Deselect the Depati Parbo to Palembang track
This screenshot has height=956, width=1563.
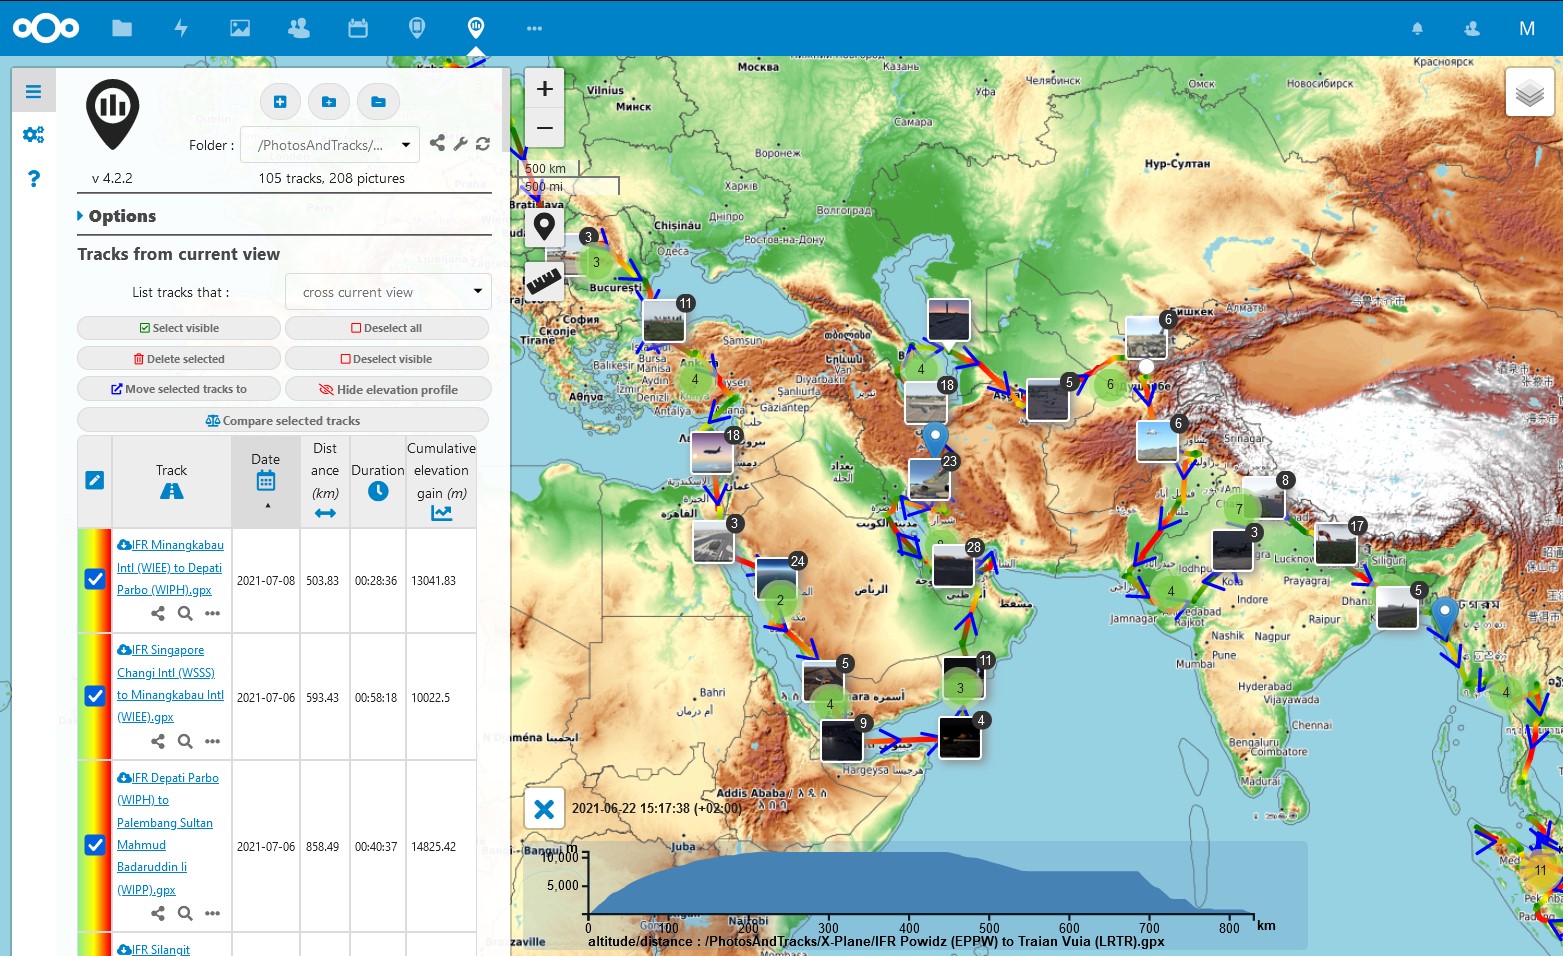point(95,845)
